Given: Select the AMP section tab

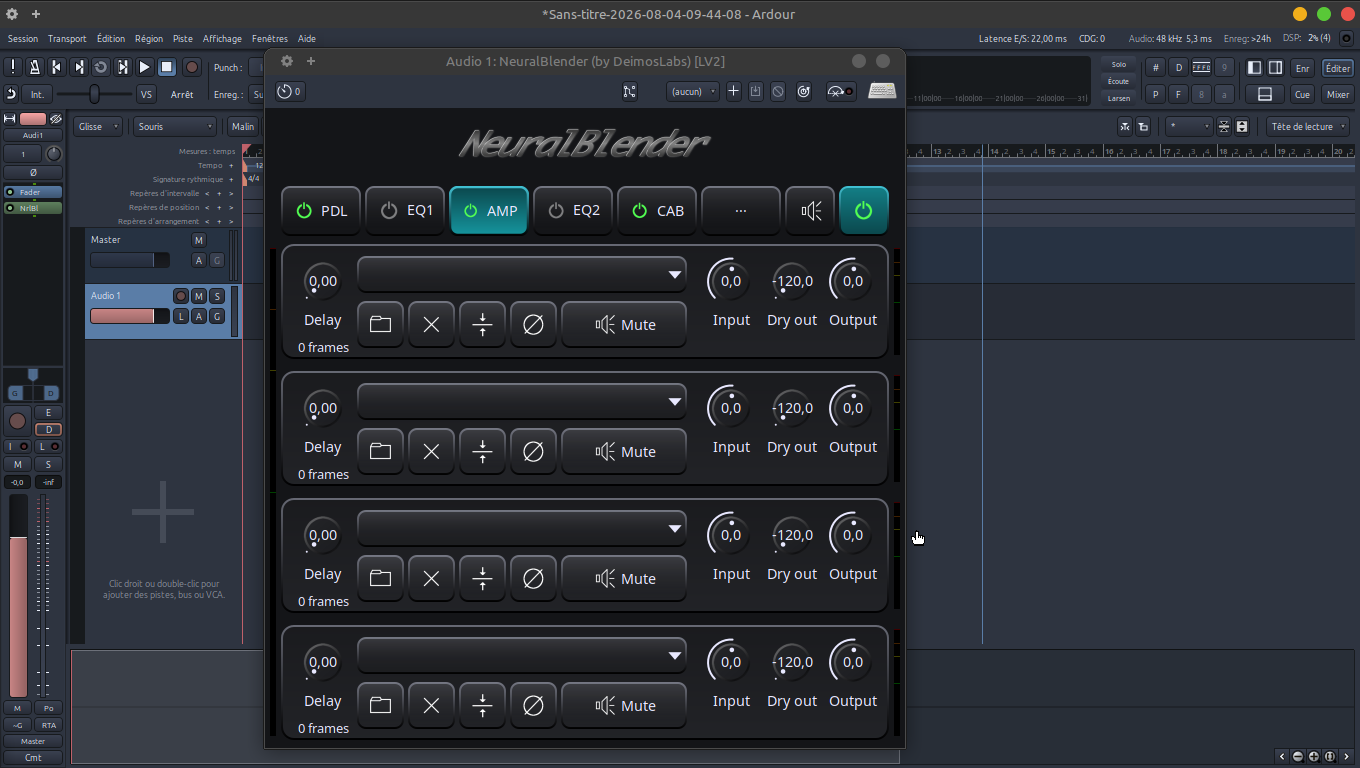Looking at the screenshot, I should tap(489, 211).
